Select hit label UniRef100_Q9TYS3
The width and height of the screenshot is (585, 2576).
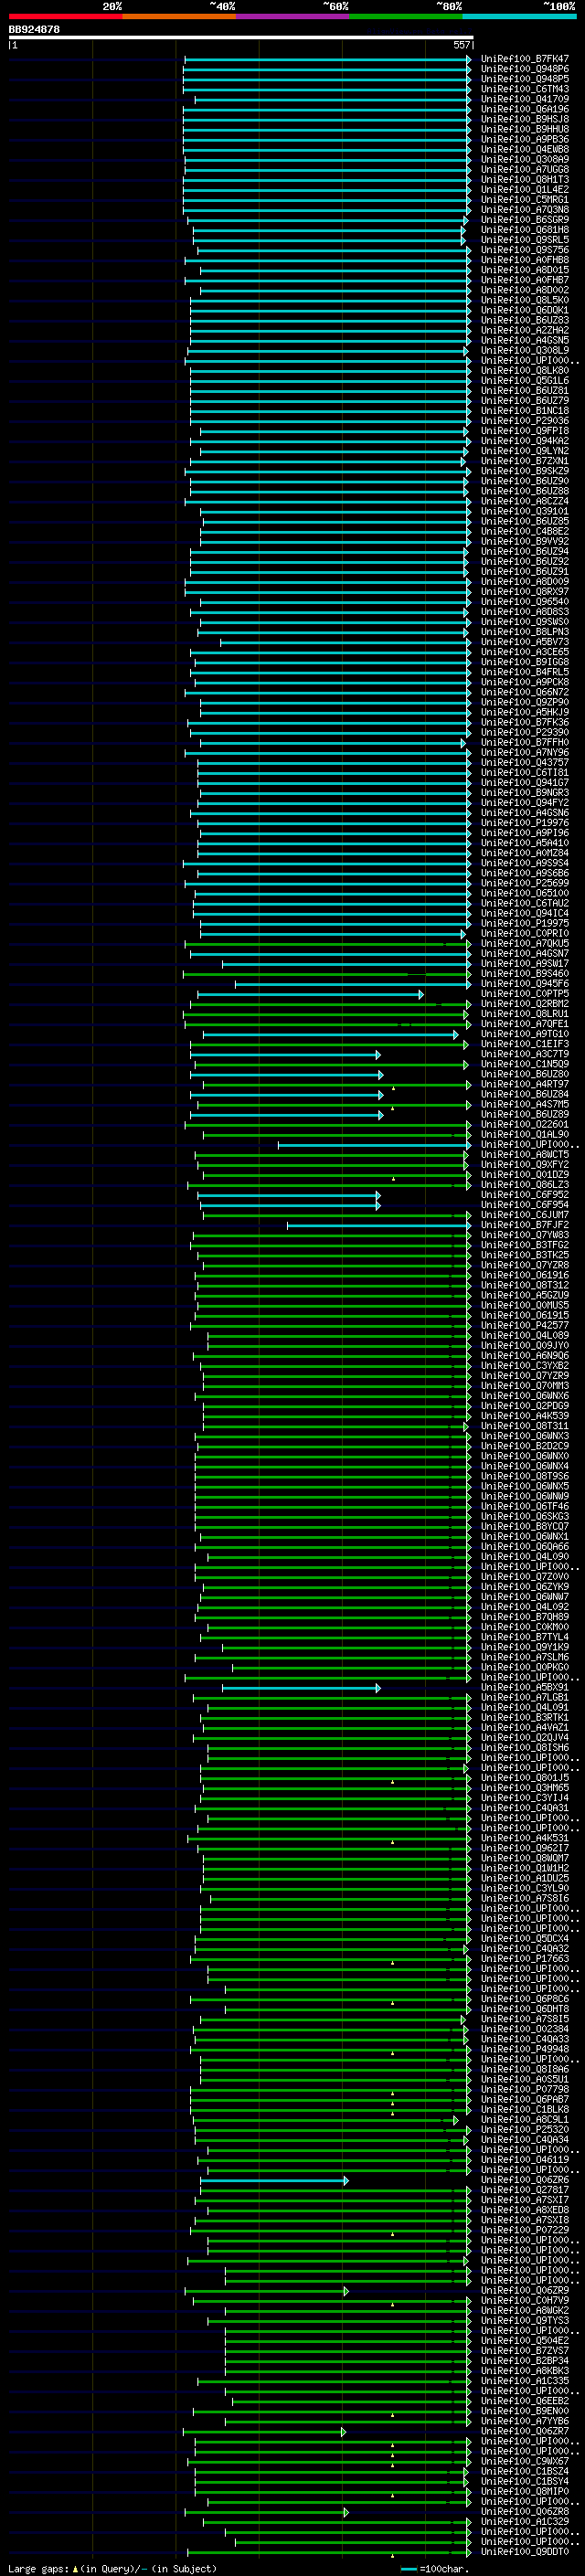pyautogui.click(x=524, y=2321)
